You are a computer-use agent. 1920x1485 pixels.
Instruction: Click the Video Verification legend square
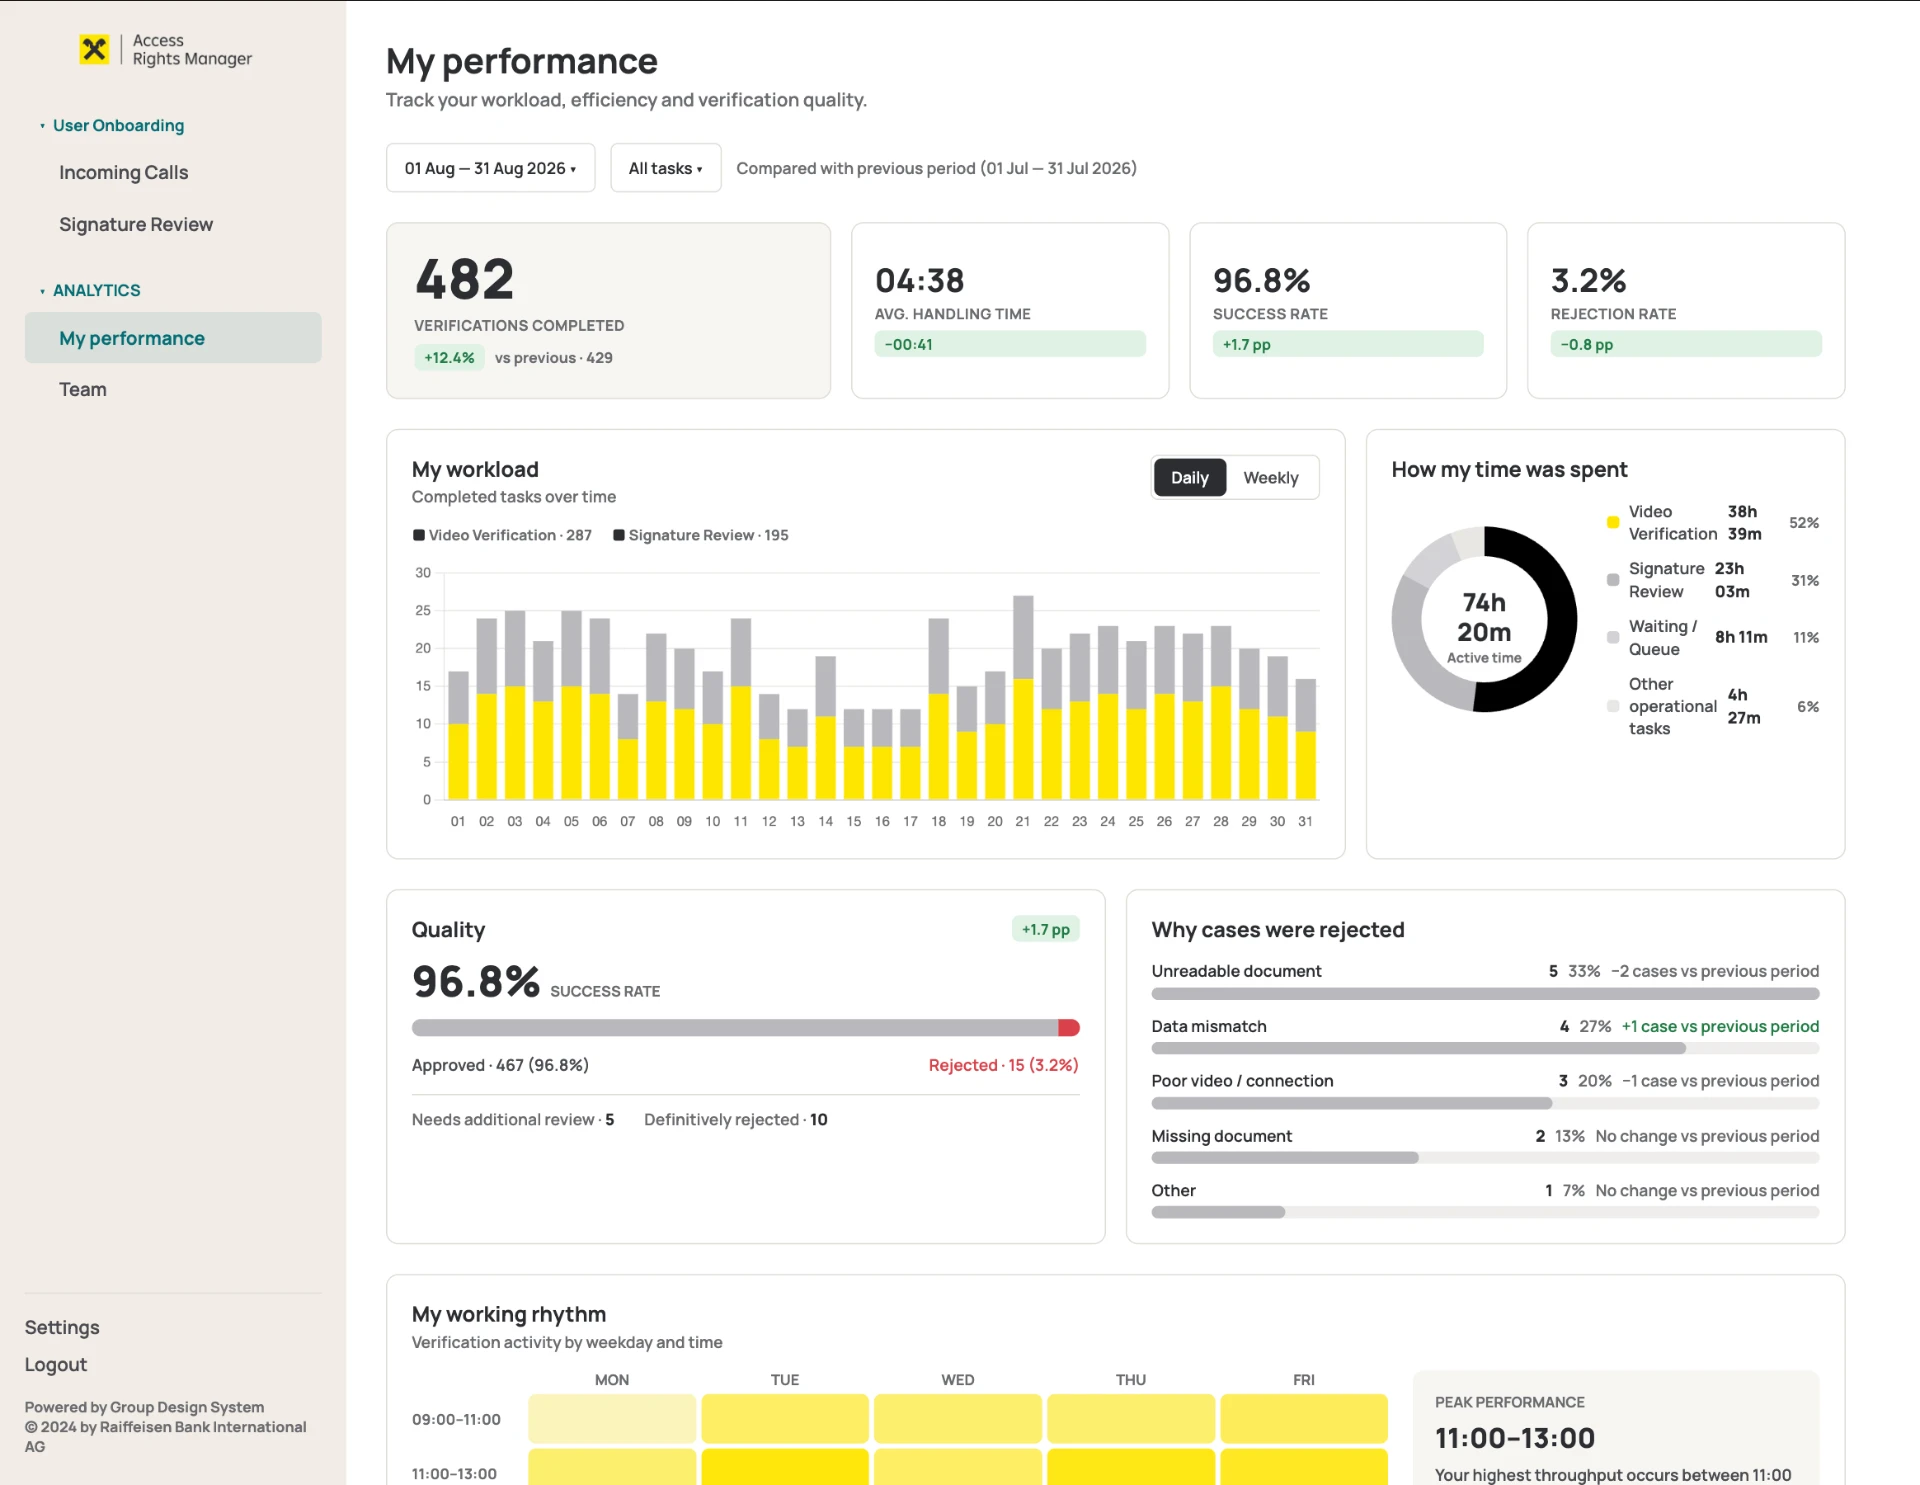pyautogui.click(x=419, y=535)
